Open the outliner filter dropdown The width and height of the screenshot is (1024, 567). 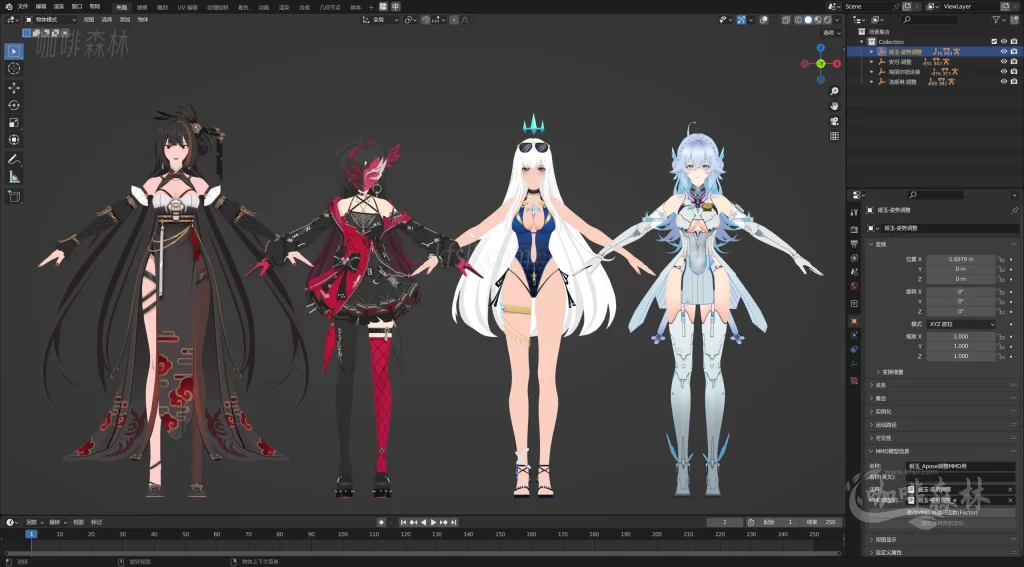point(998,20)
